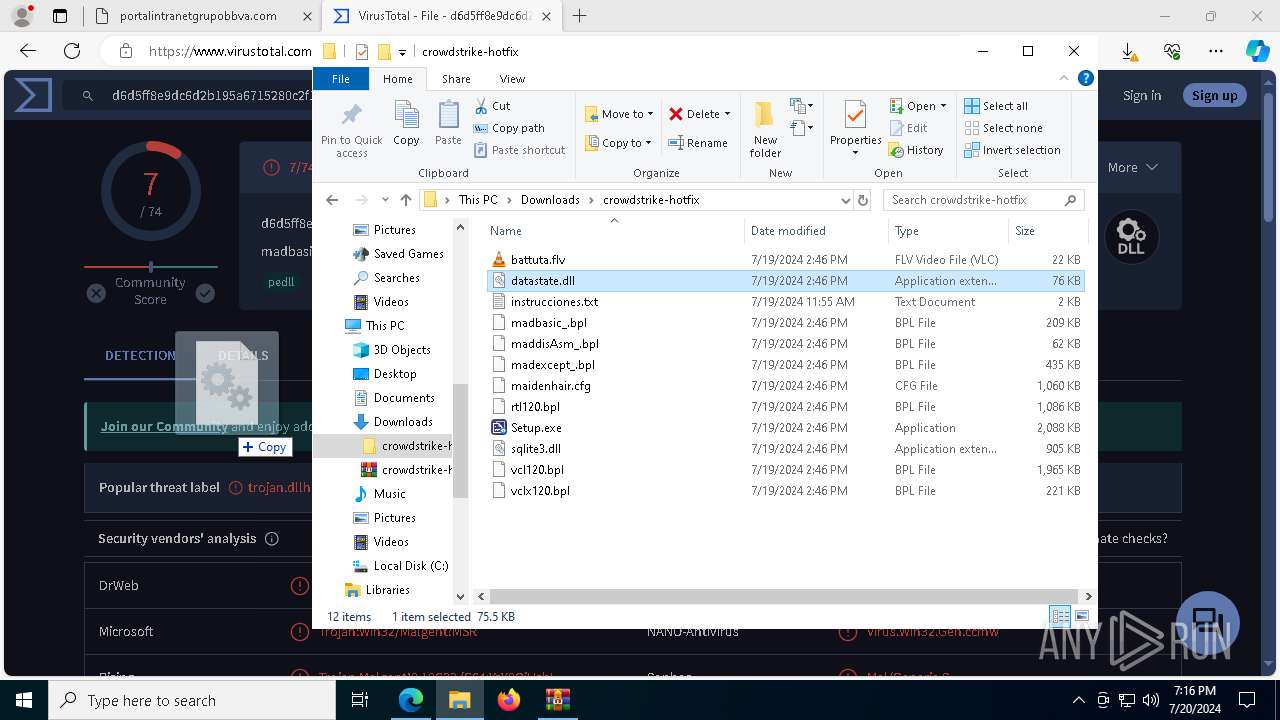Click the Copy ribbon button
This screenshot has height=720, width=1280.
coord(406,125)
